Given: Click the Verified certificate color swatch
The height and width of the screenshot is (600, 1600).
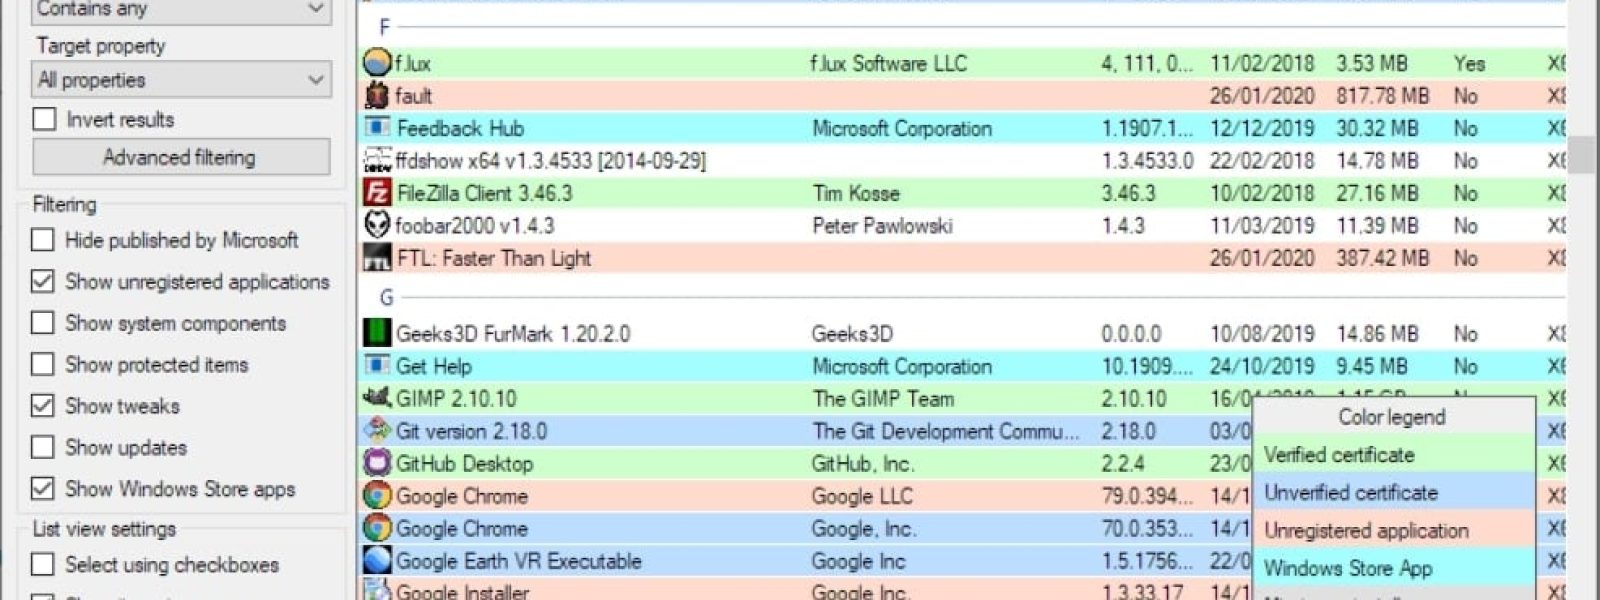Looking at the screenshot, I should (1394, 455).
